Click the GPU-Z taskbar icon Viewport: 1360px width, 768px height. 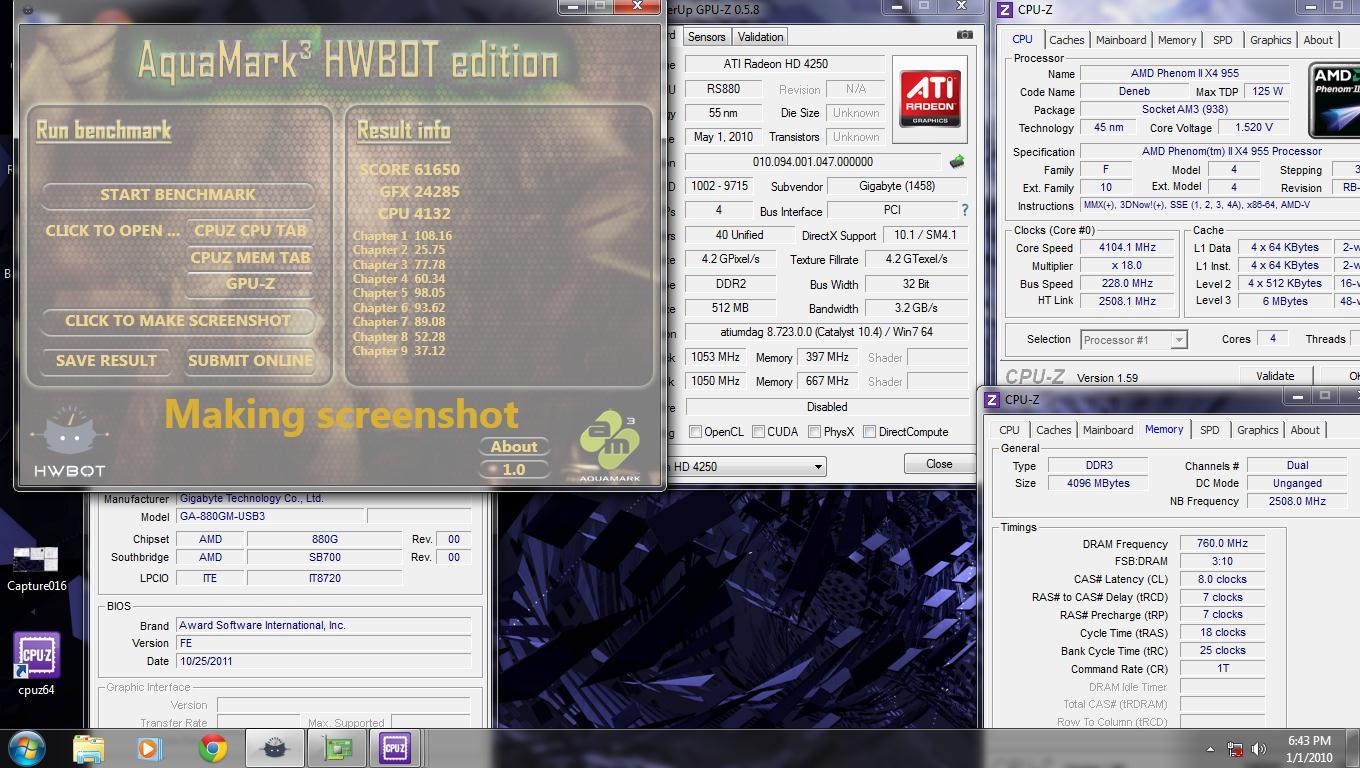(335, 748)
